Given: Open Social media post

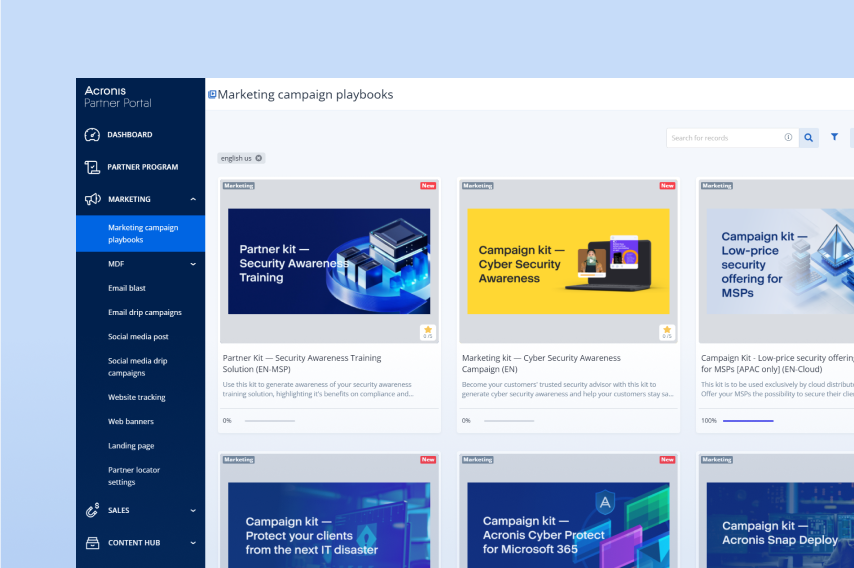Looking at the screenshot, I should point(138,337).
